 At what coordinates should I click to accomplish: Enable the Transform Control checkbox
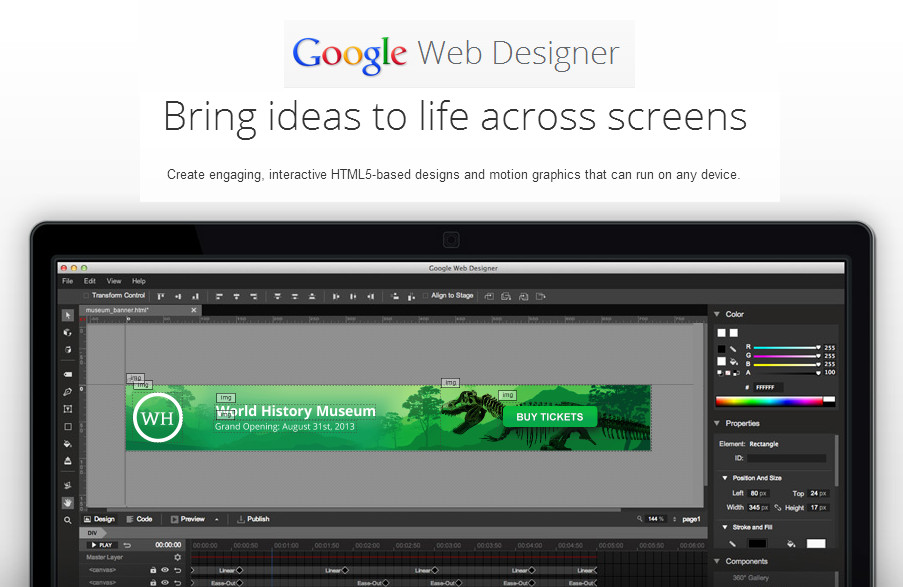point(85,295)
